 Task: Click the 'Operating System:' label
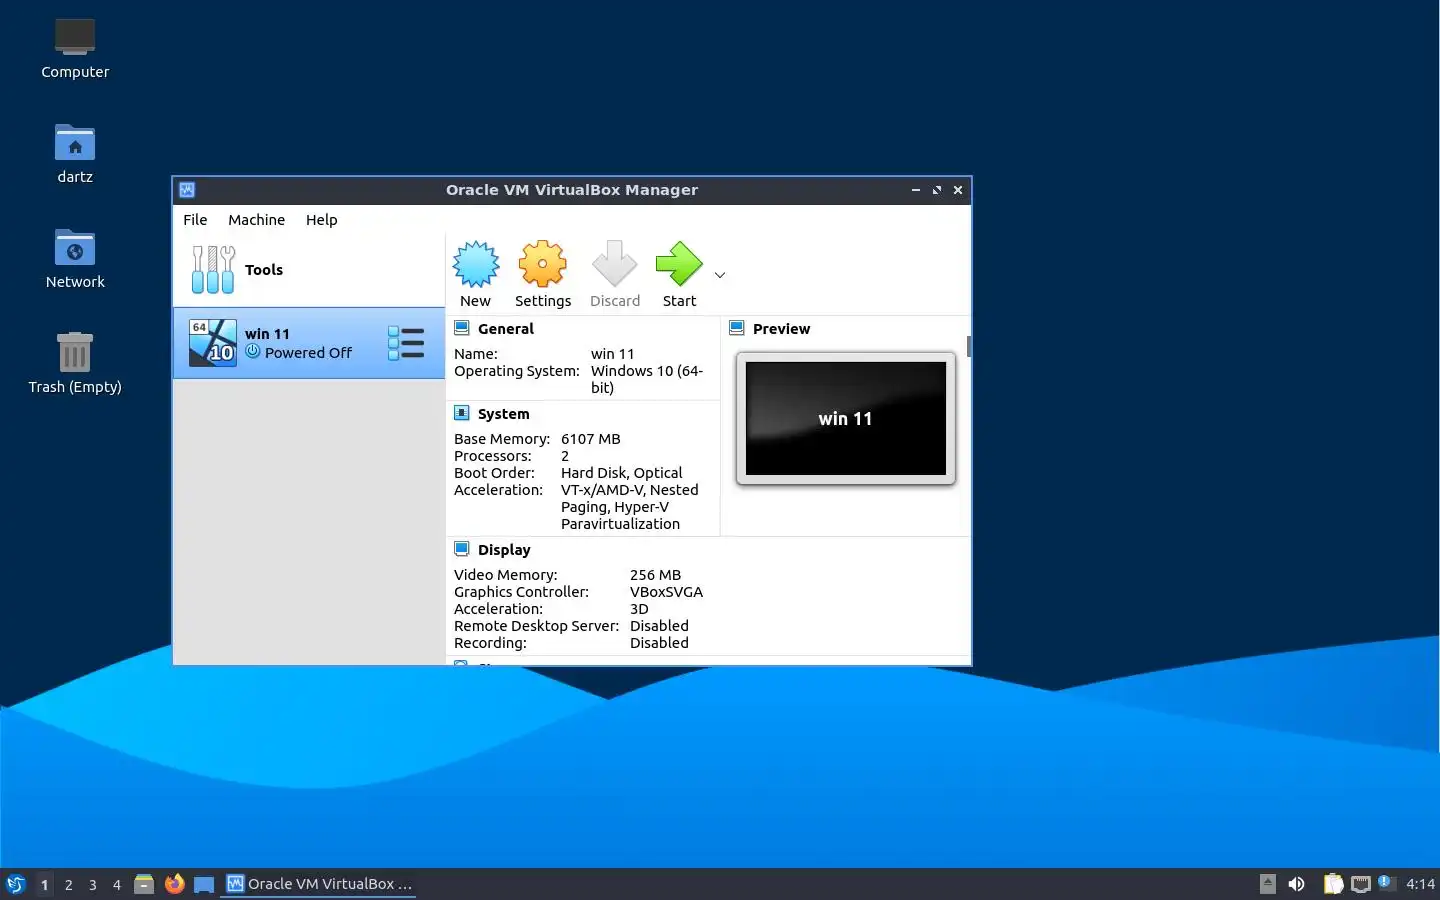[517, 371]
